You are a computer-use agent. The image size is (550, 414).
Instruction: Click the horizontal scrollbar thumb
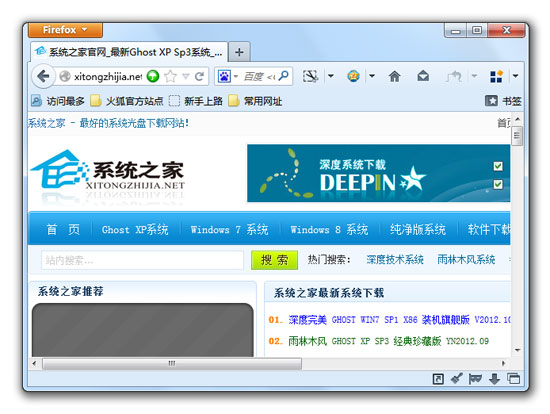pyautogui.click(x=172, y=363)
